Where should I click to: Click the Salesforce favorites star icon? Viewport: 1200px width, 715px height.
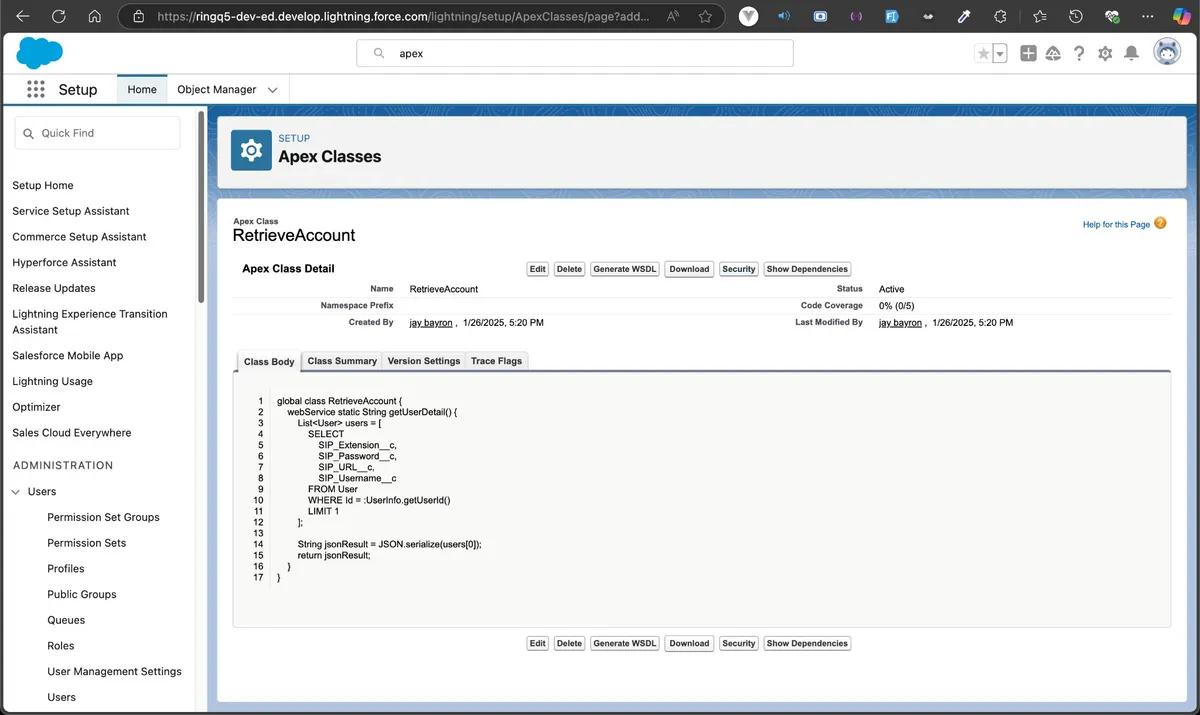[983, 54]
